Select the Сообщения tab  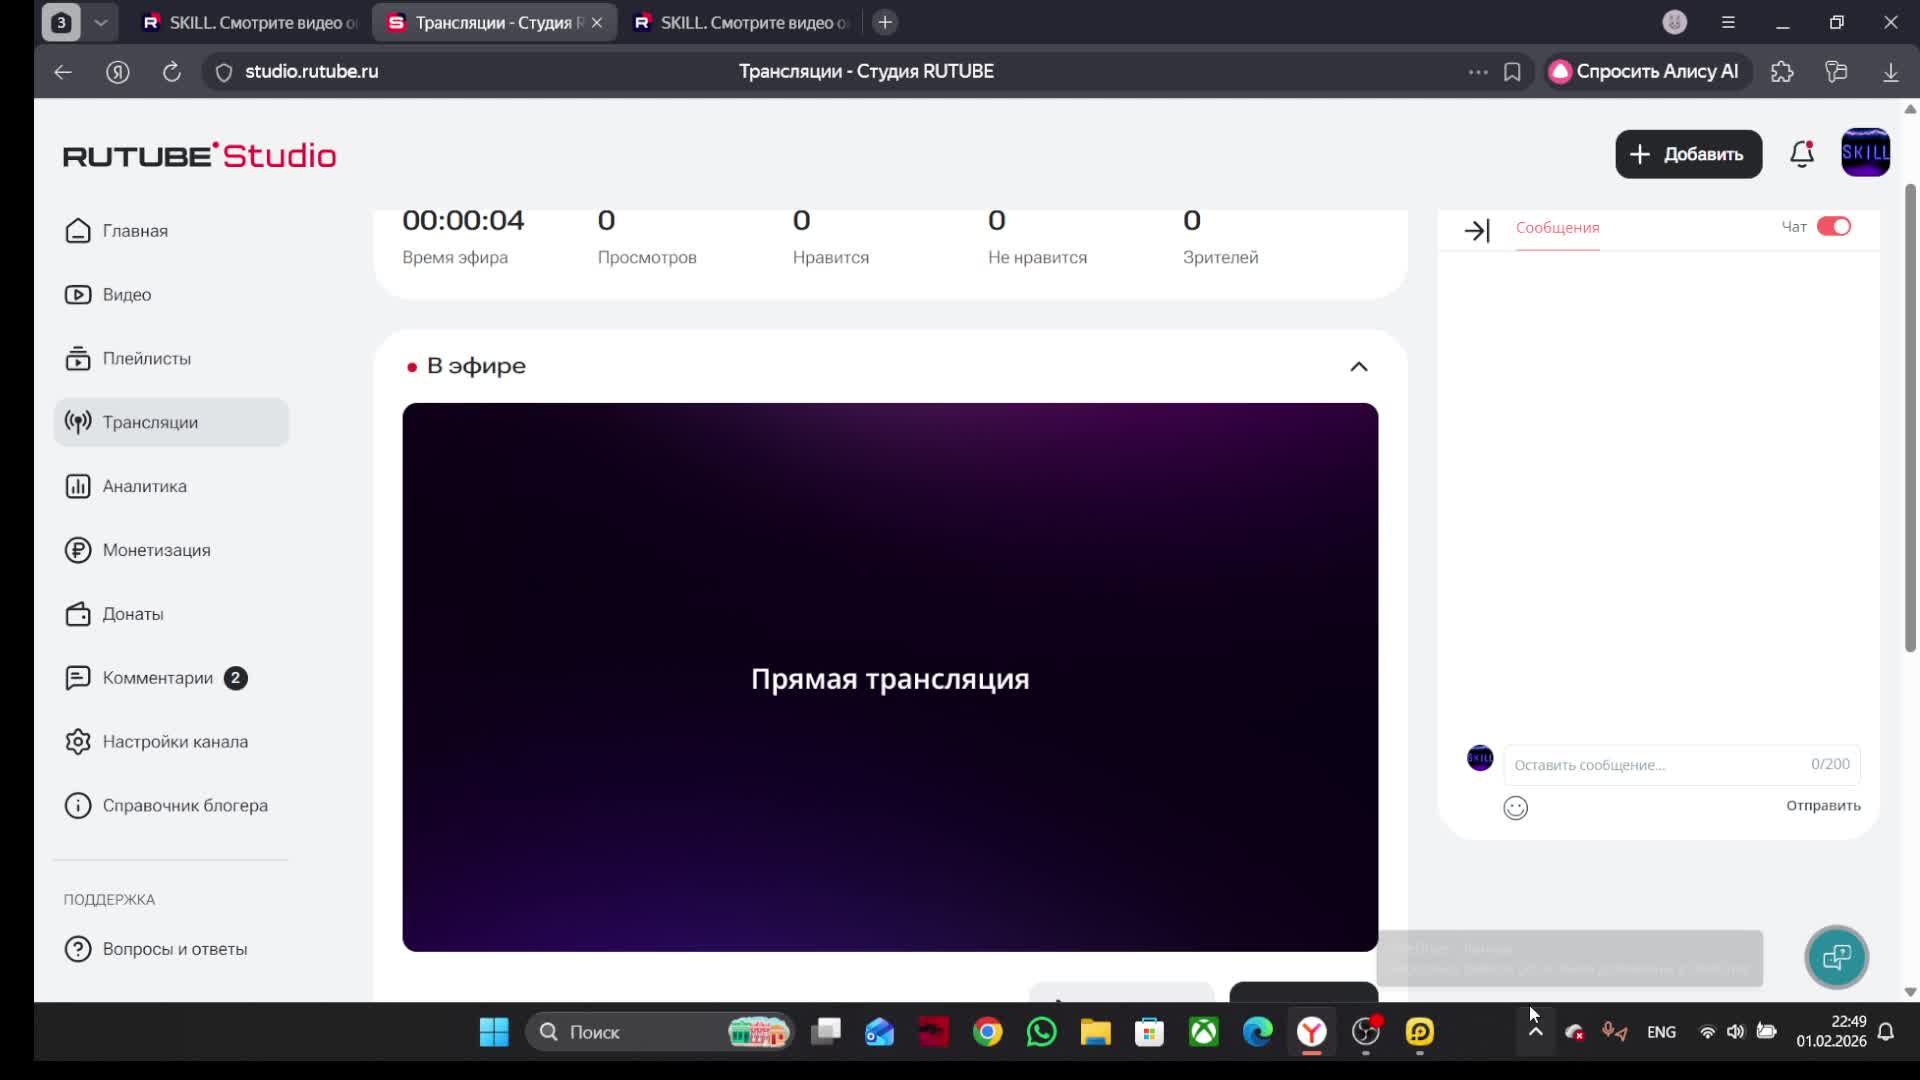(1557, 228)
